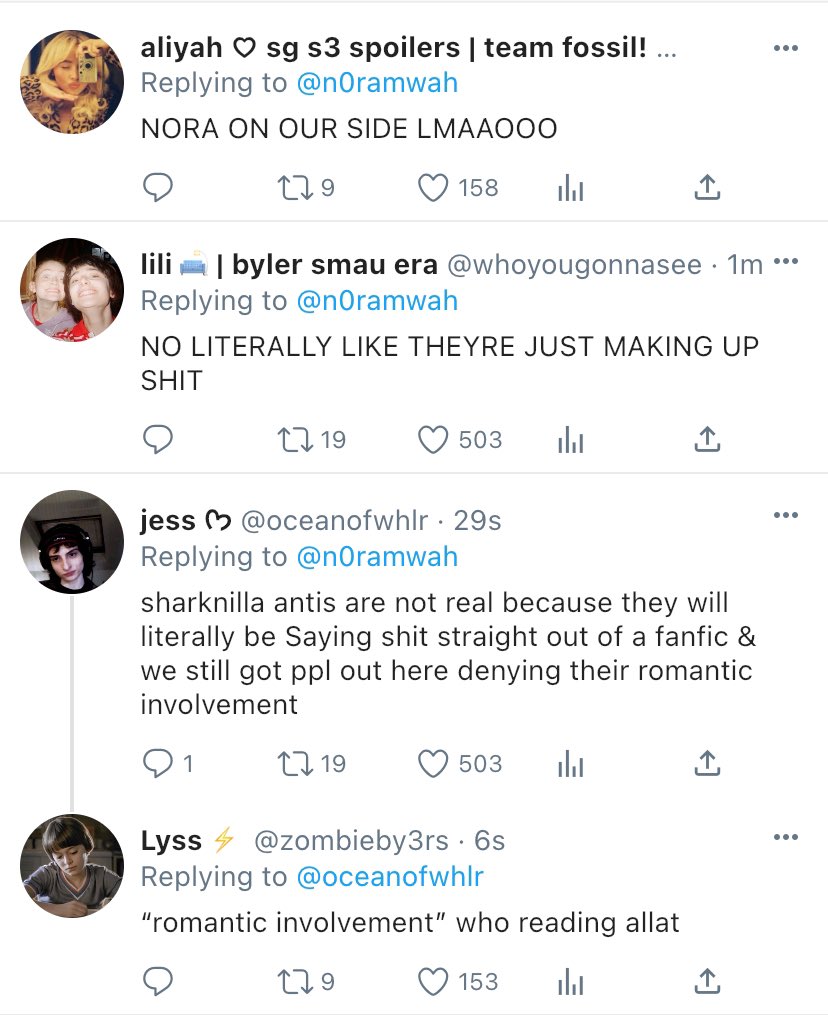The width and height of the screenshot is (828, 1015).
Task: Like lili's tweet
Action: pos(432,440)
